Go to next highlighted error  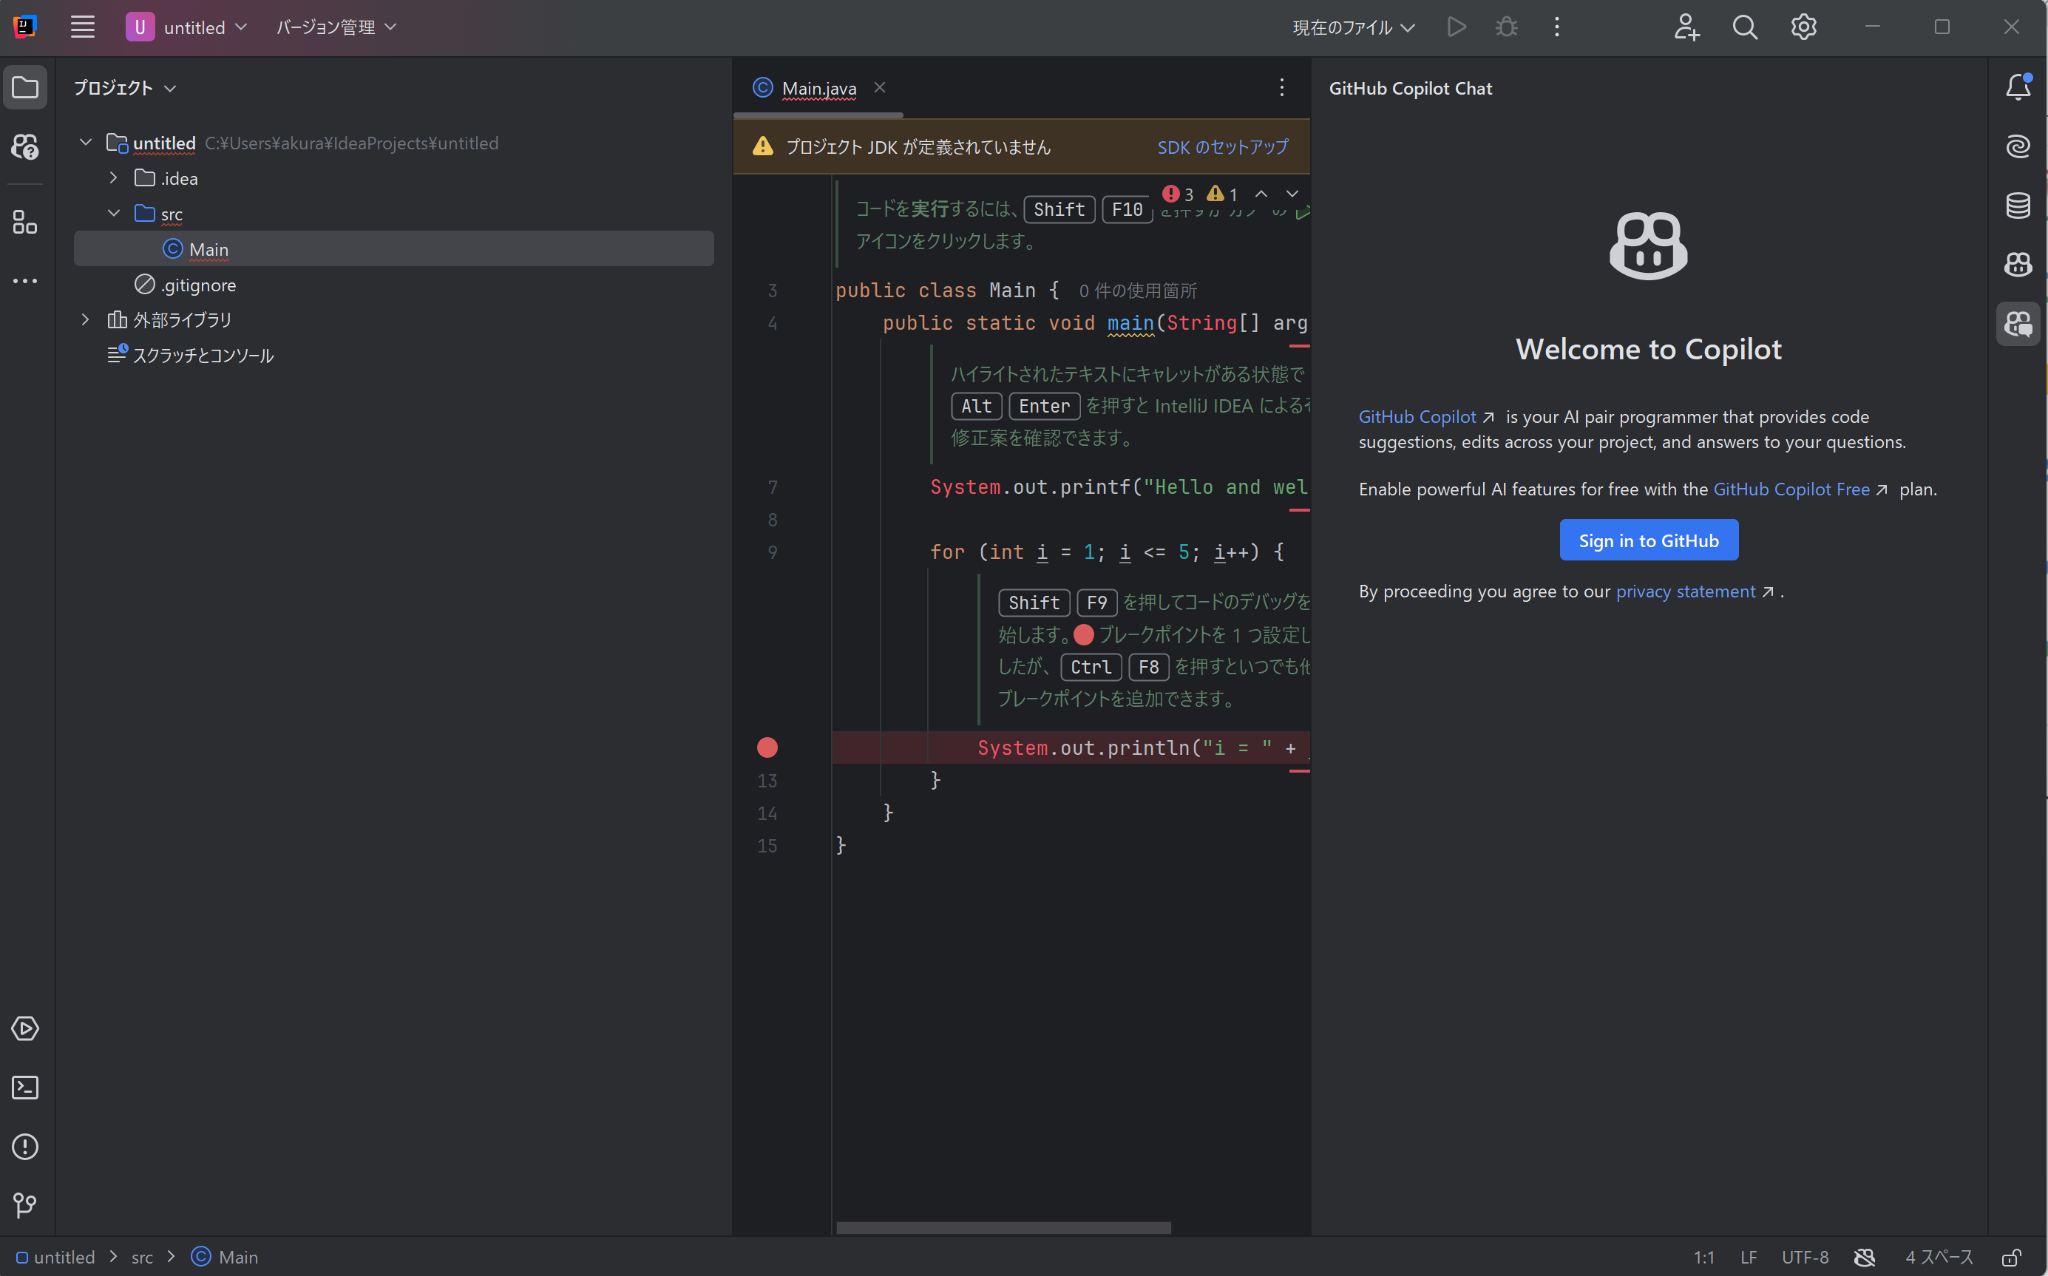(1292, 194)
